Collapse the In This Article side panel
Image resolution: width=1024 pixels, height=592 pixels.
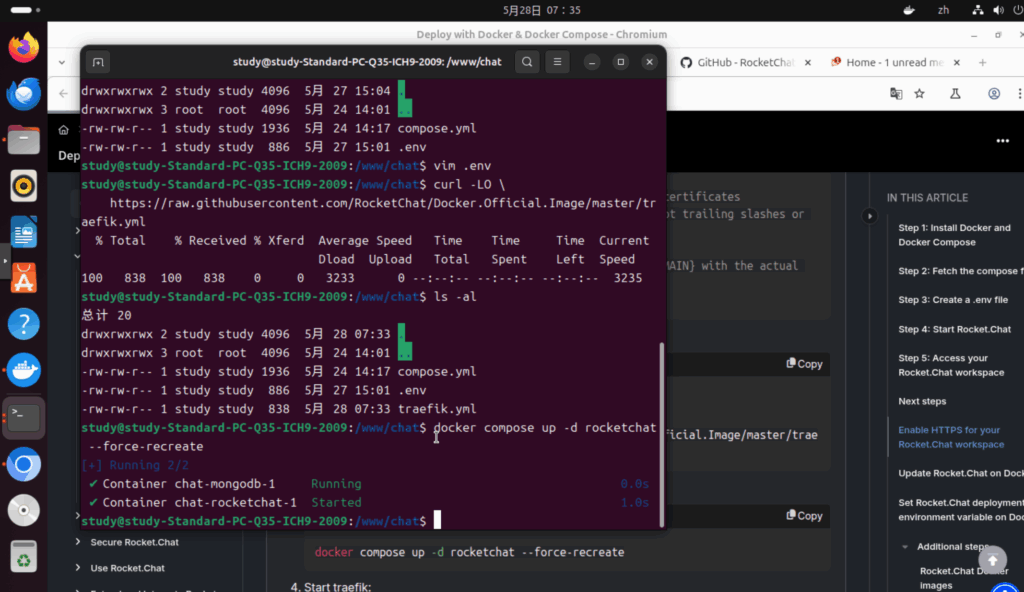coord(869,216)
